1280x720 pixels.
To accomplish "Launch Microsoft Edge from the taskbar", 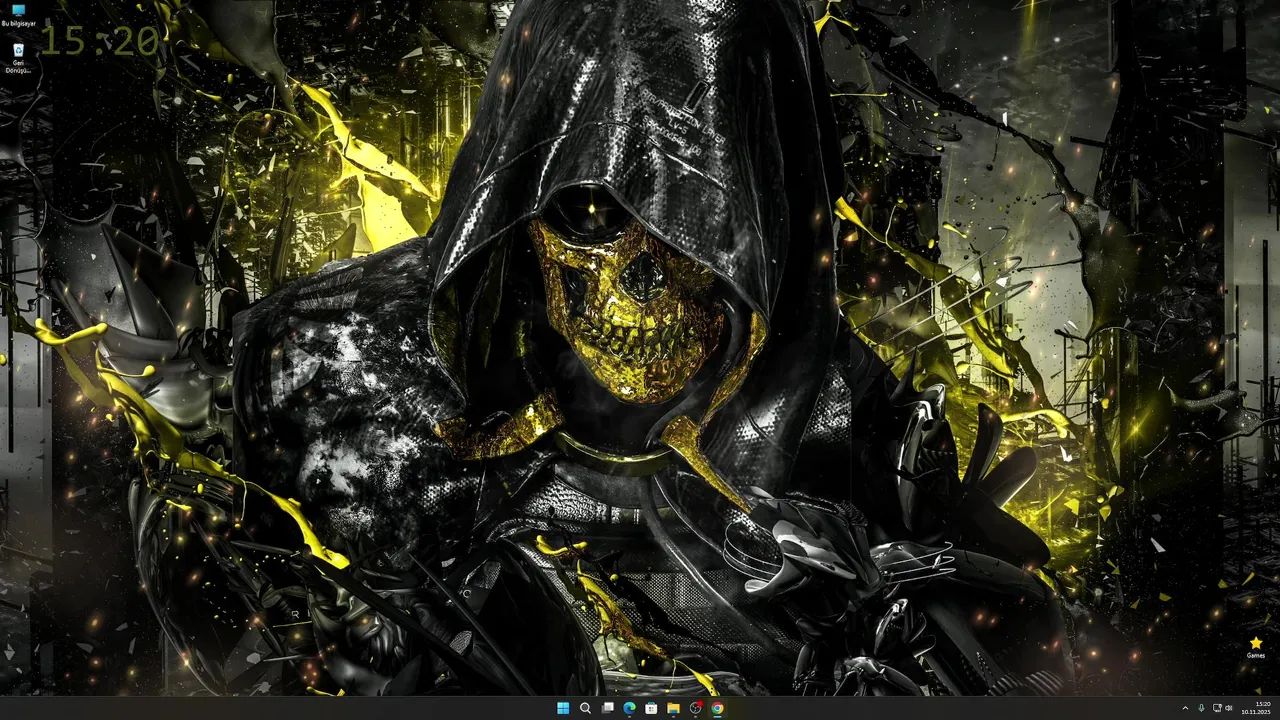I will 629,708.
